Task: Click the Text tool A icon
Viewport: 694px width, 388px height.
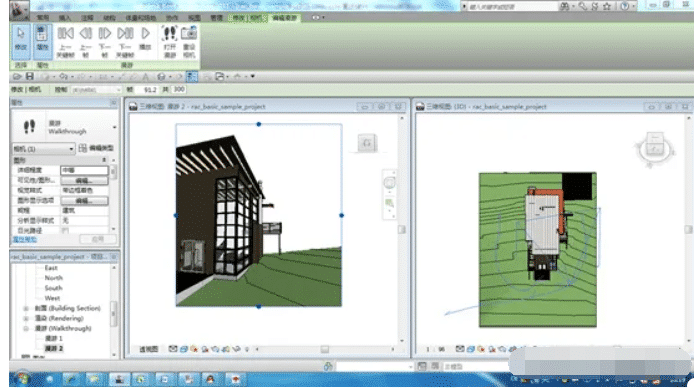Action: pyautogui.click(x=145, y=77)
